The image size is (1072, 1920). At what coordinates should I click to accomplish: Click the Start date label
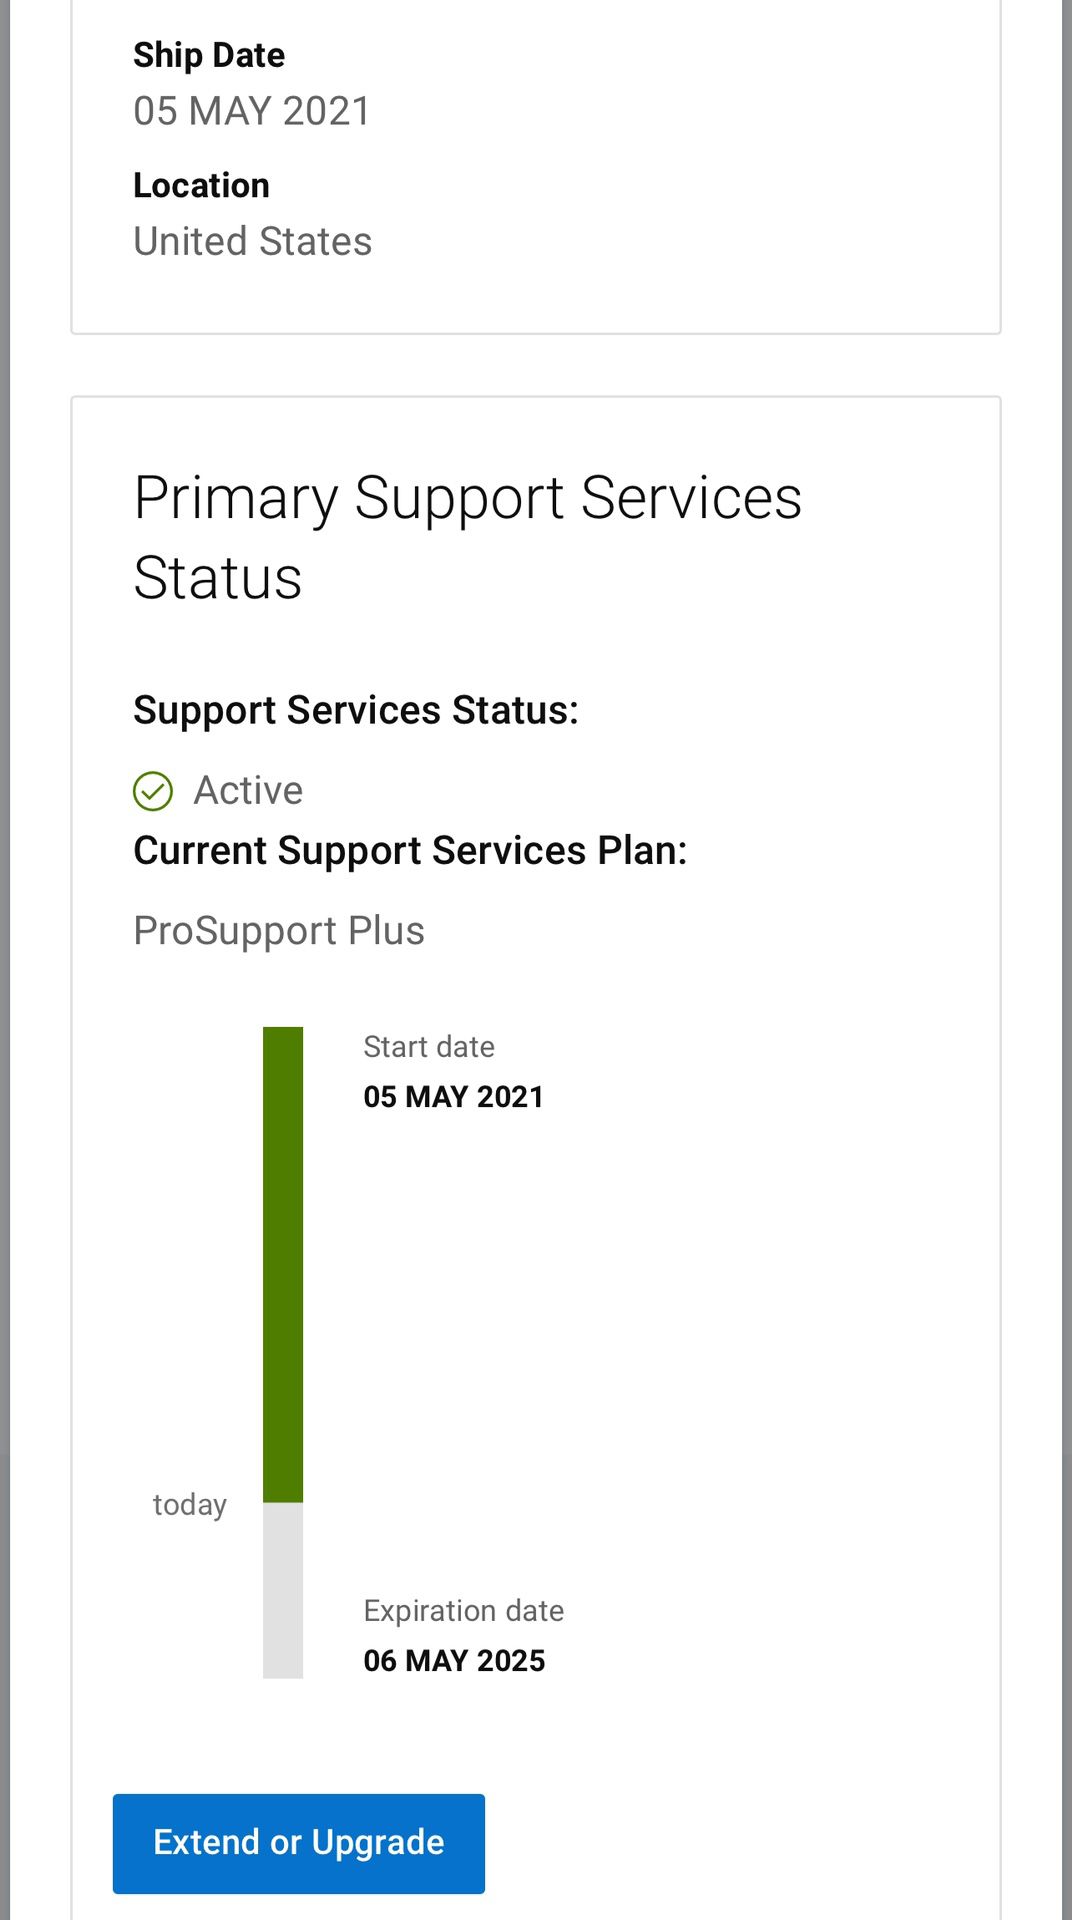(x=429, y=1047)
